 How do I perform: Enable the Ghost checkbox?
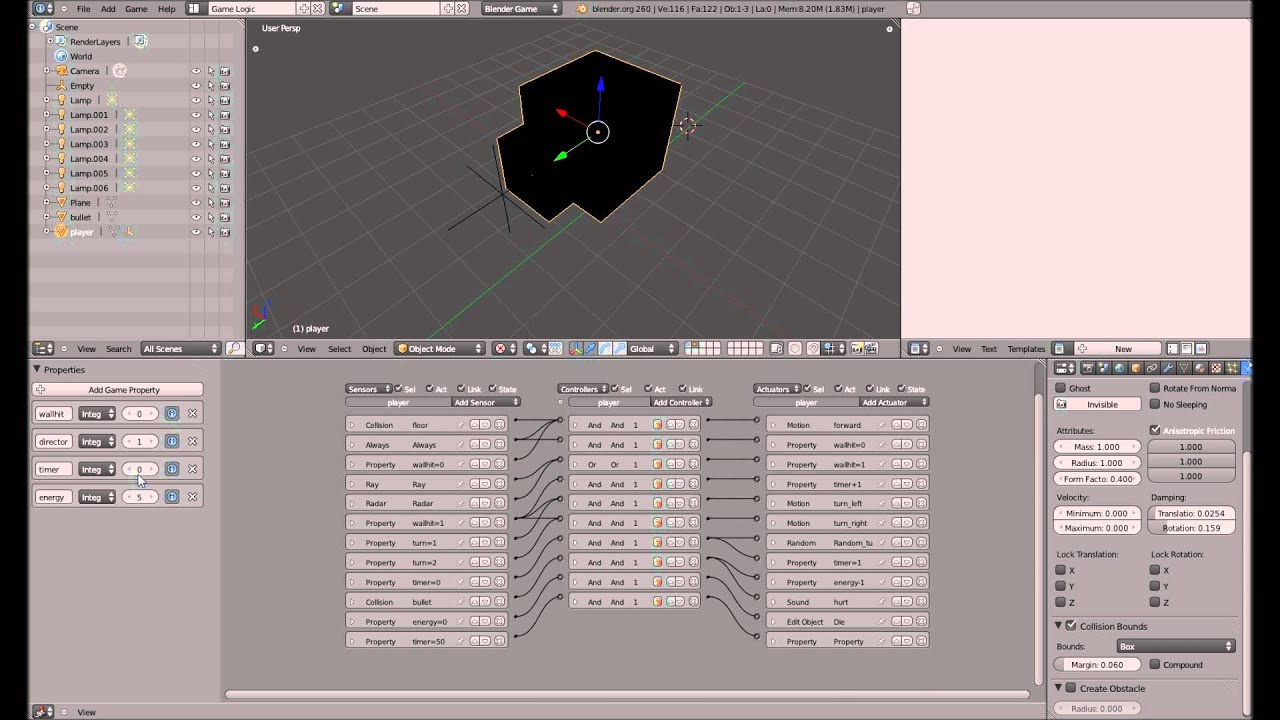1061,388
